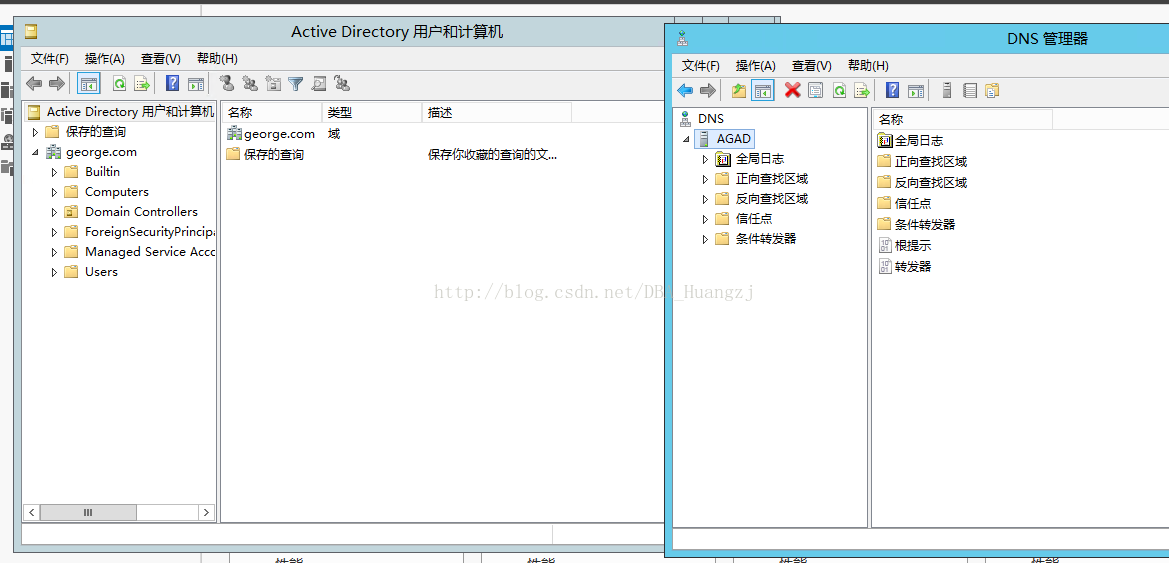Expand 全局日志 node in DNS tree

tap(705, 159)
